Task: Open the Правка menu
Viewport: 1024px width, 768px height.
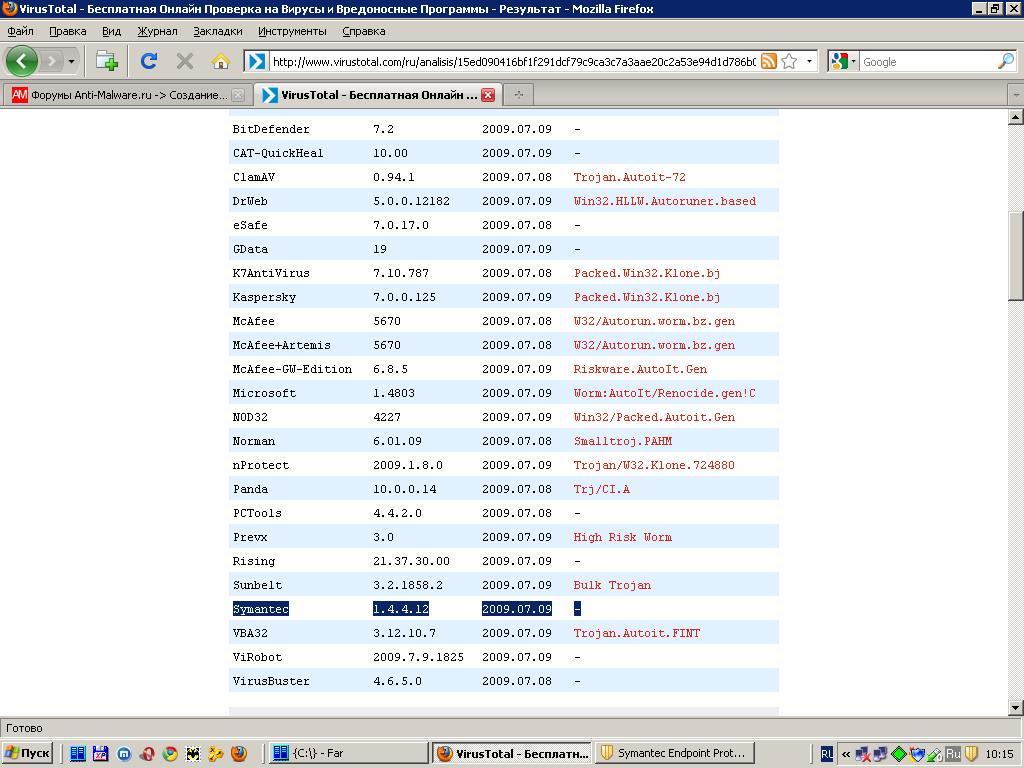Action: pos(67,31)
